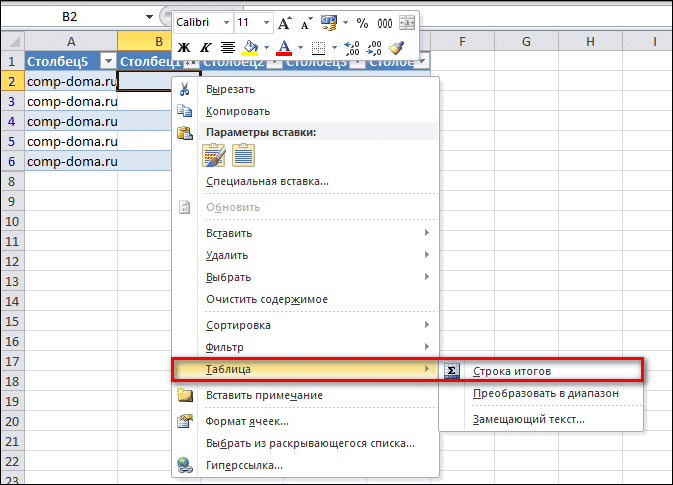Open the Столбец5 header filter dropdown

pyautogui.click(x=107, y=61)
